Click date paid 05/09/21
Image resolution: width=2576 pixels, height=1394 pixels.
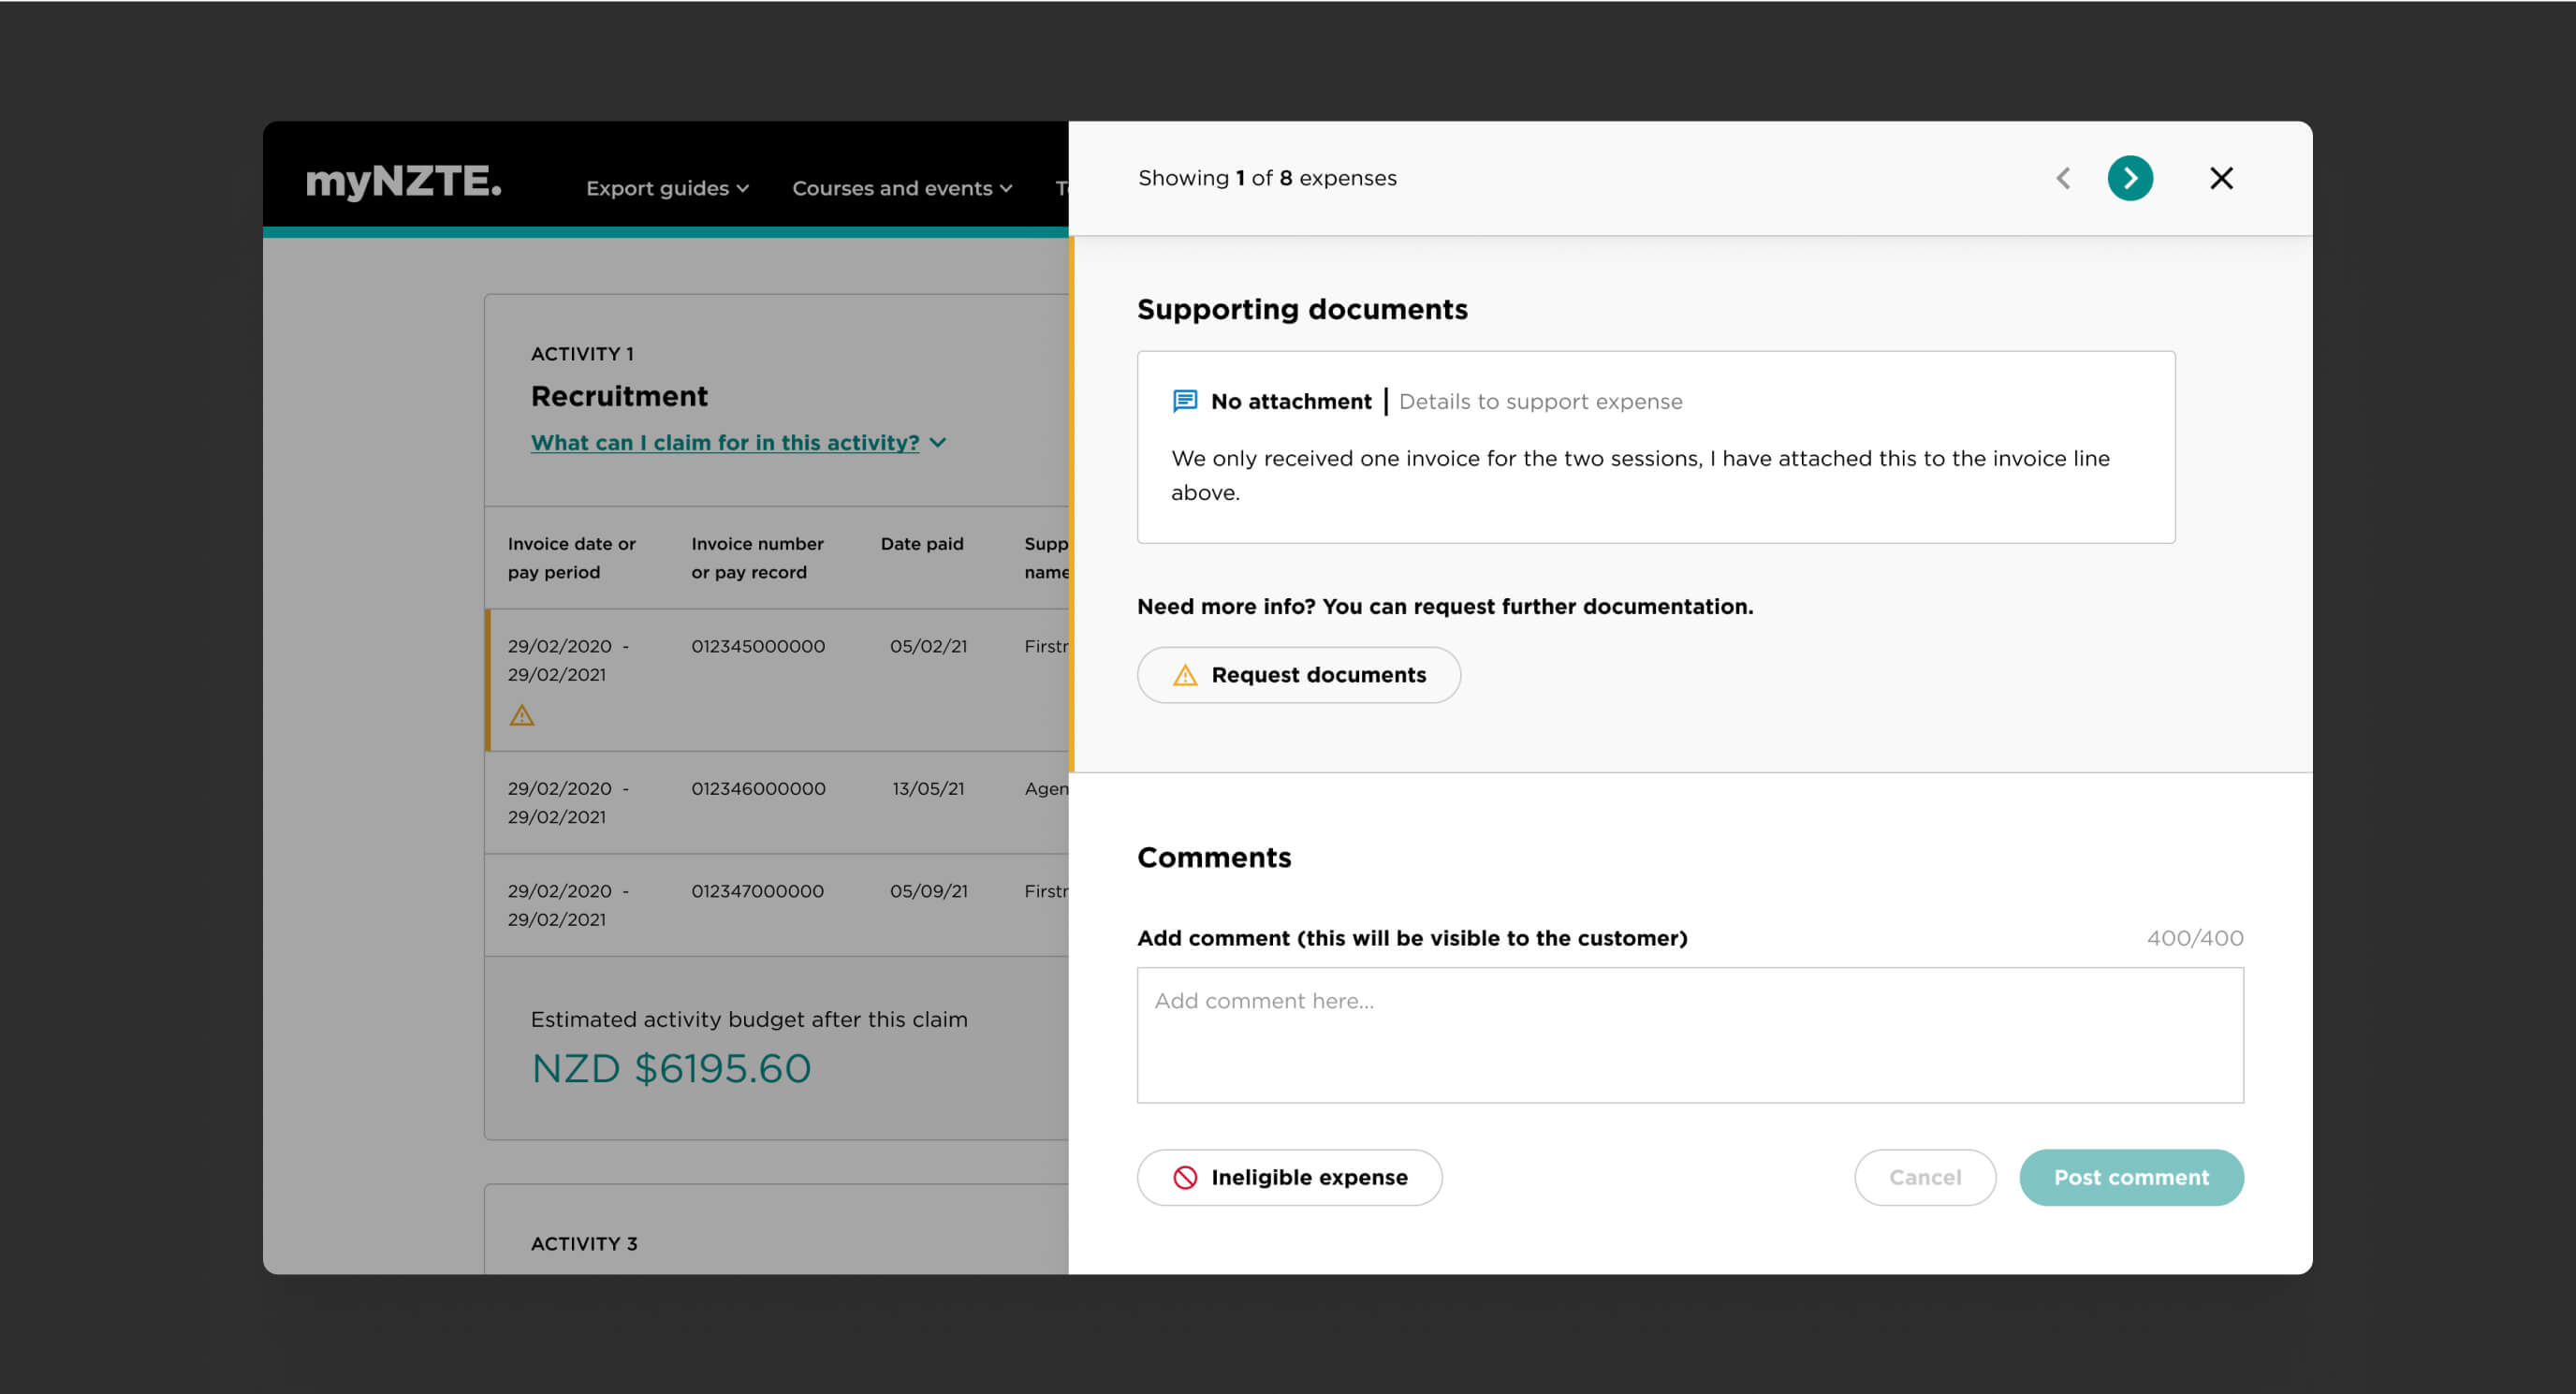[928, 891]
